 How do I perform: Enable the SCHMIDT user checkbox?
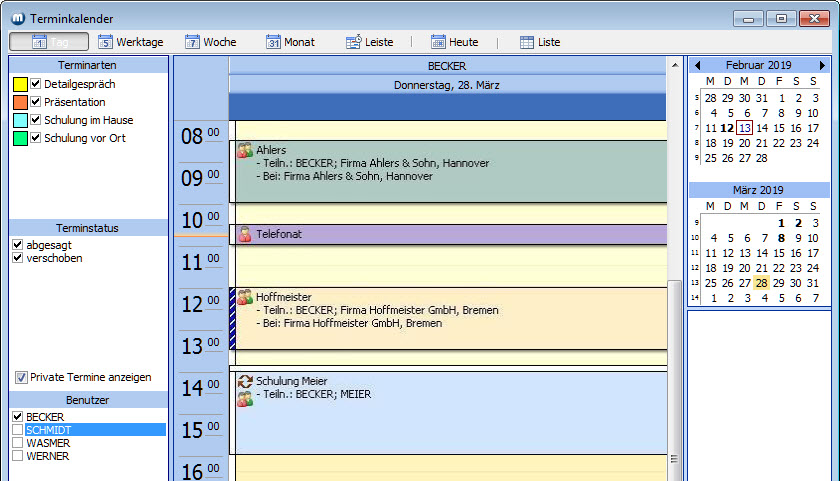point(18,429)
